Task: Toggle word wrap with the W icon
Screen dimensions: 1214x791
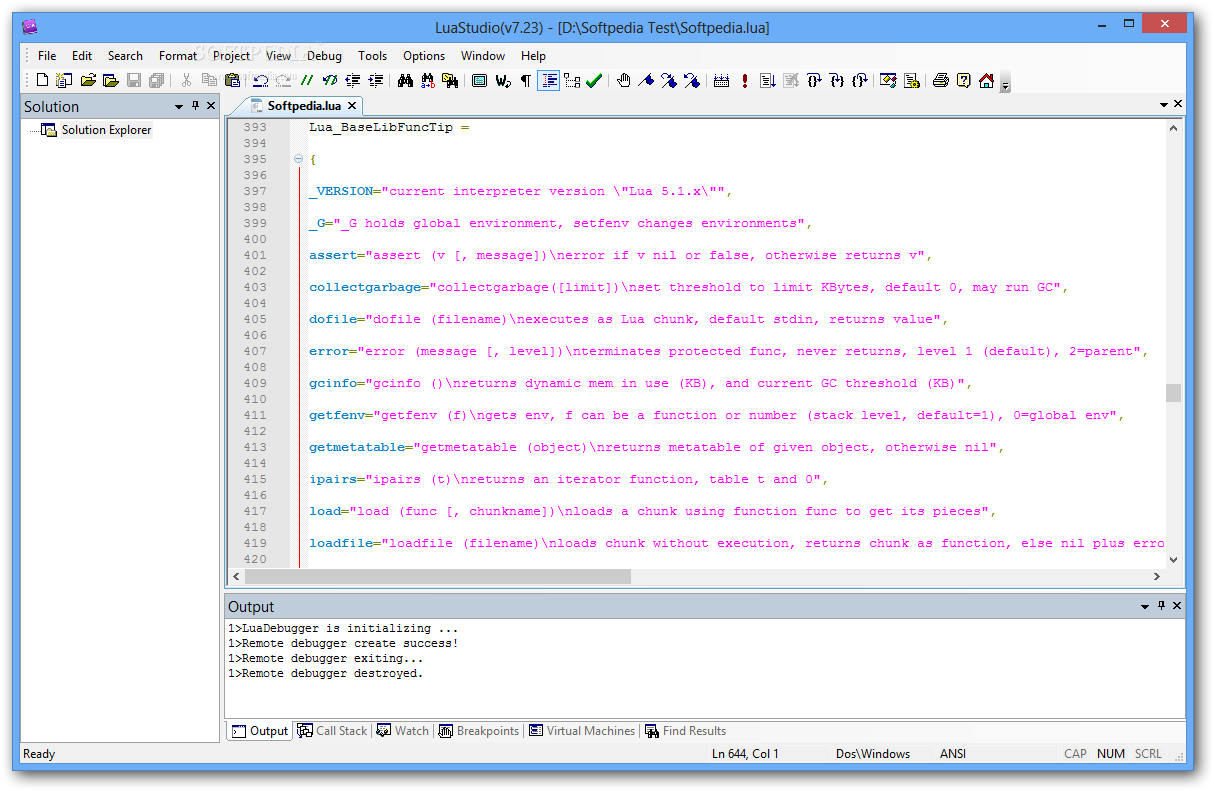Action: coord(503,81)
